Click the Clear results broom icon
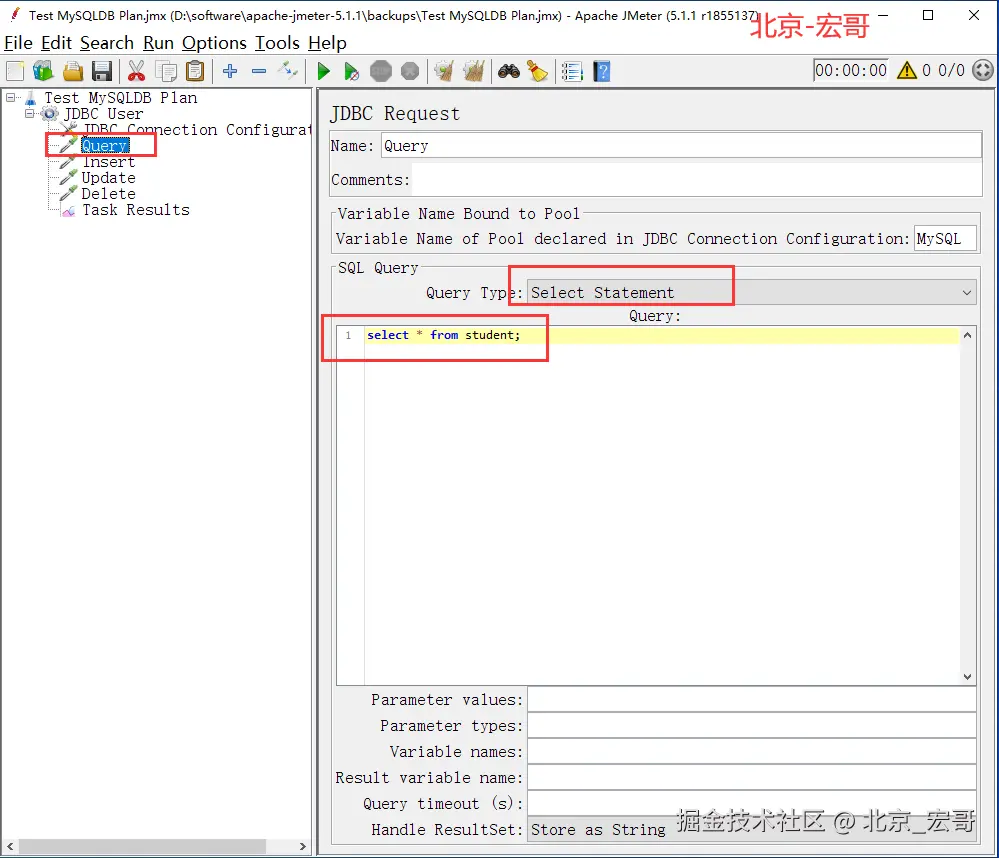The height and width of the screenshot is (858, 999). pos(444,71)
